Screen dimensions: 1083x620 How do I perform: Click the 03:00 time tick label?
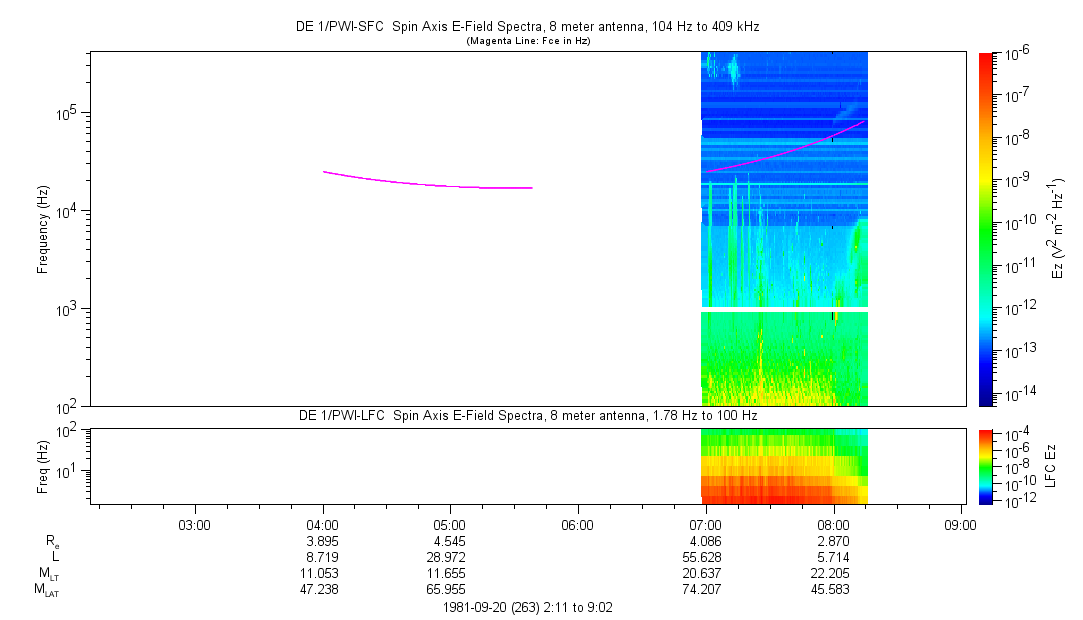[x=194, y=523]
